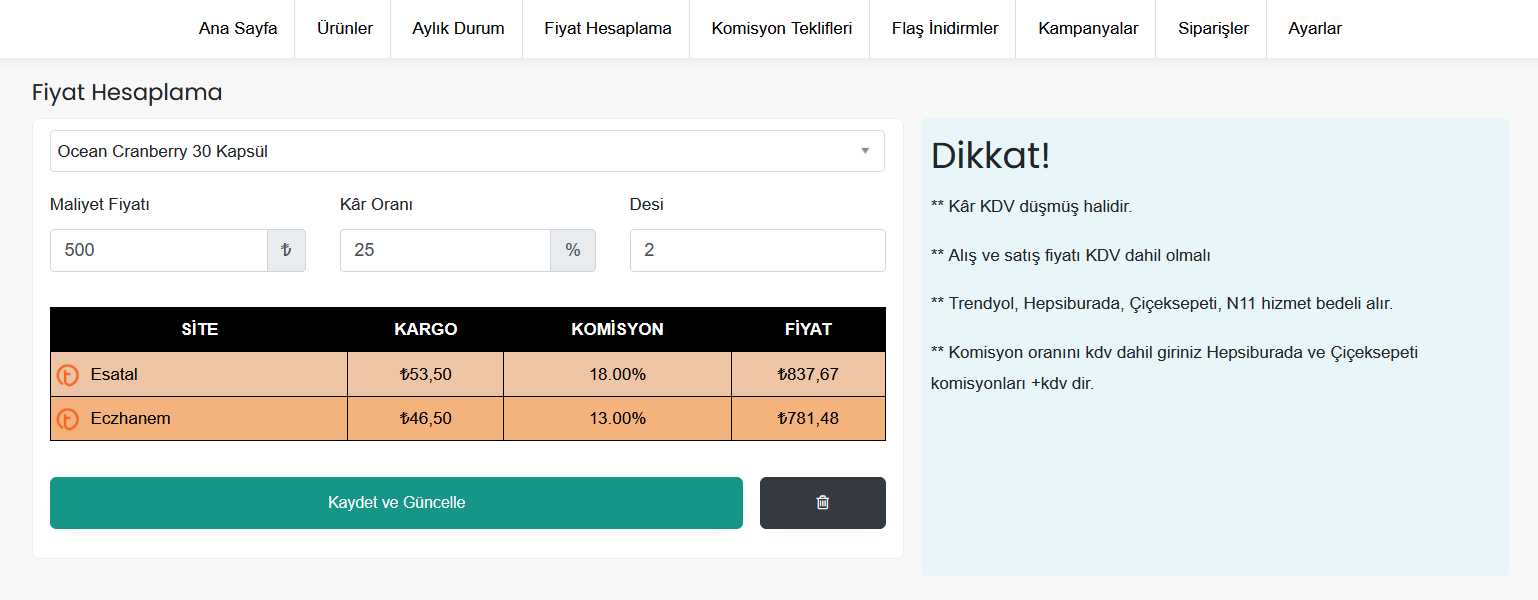Click the trash delete icon button

coord(822,503)
